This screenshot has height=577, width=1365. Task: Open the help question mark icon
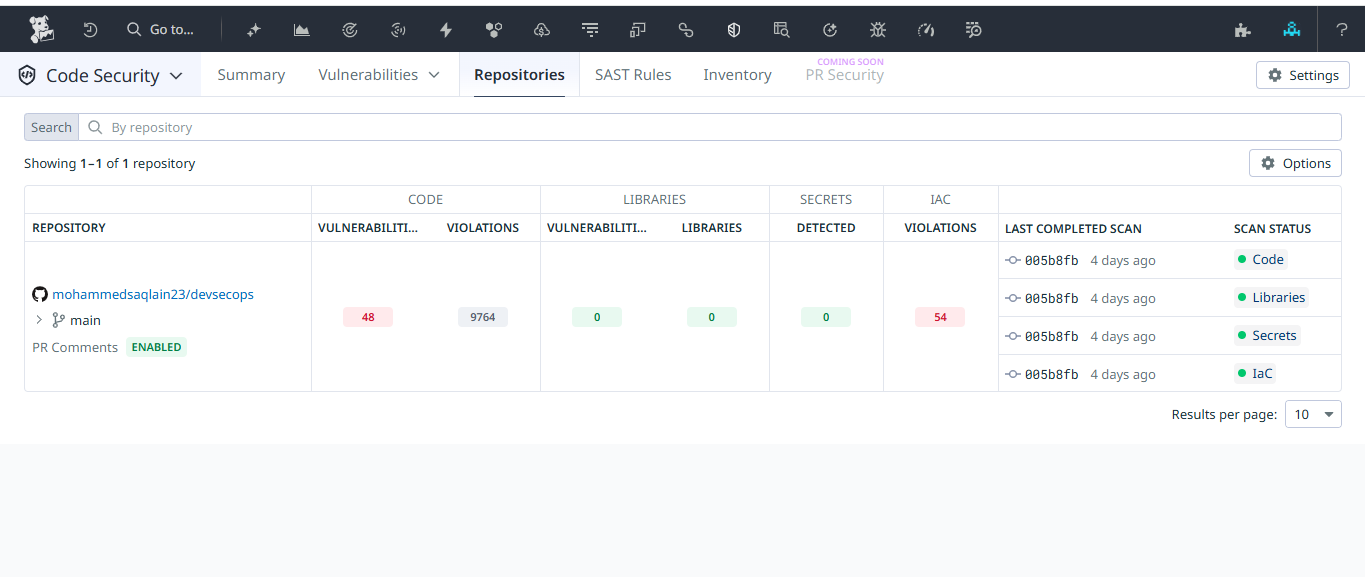tap(1341, 30)
